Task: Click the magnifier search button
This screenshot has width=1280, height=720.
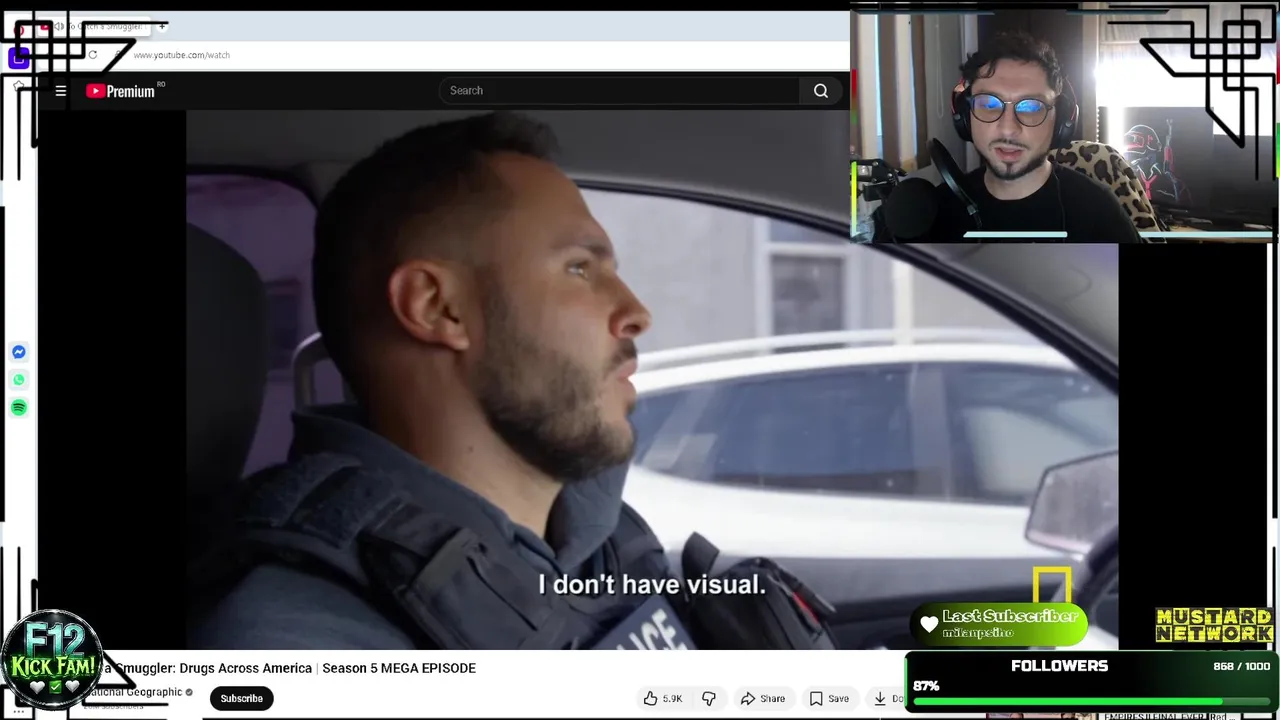Action: [x=821, y=91]
